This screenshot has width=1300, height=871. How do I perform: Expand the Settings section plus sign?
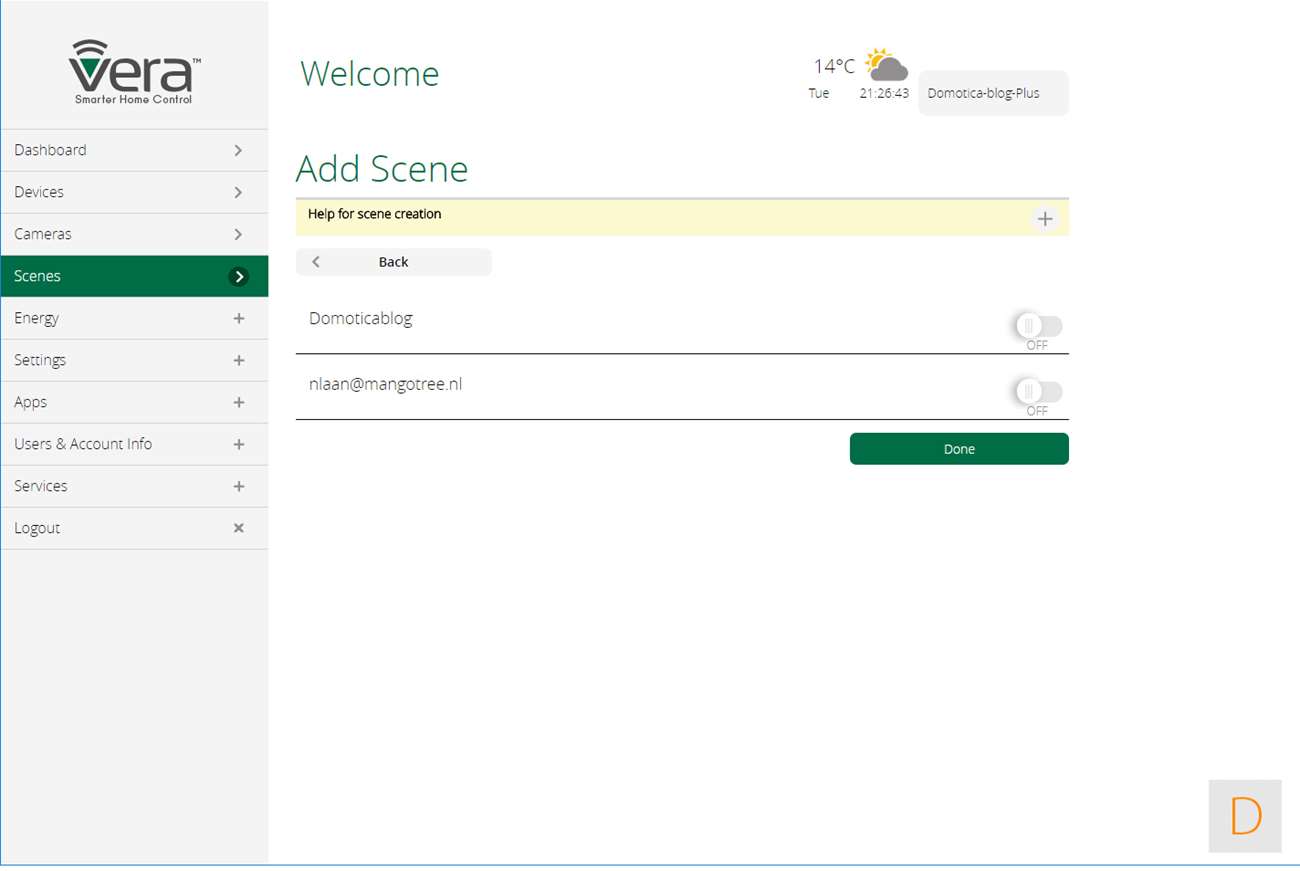(x=238, y=360)
